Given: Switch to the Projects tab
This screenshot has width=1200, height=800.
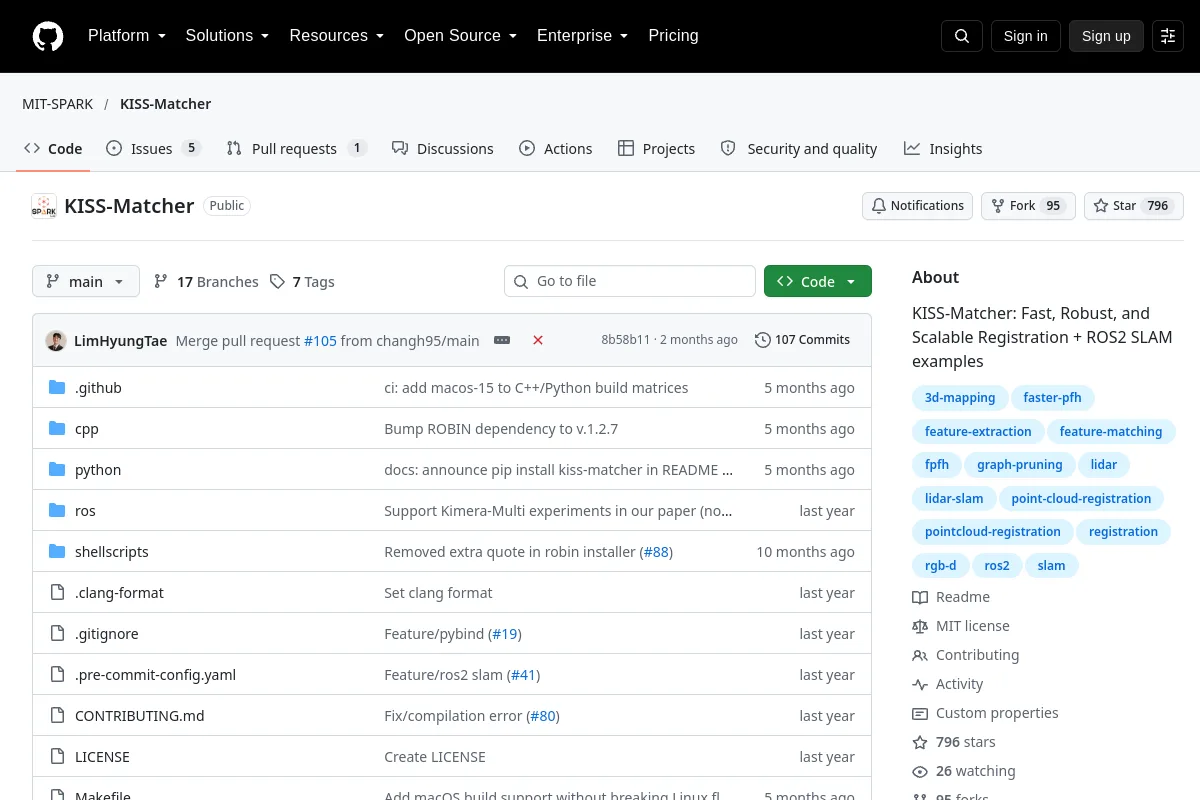Looking at the screenshot, I should point(656,148).
